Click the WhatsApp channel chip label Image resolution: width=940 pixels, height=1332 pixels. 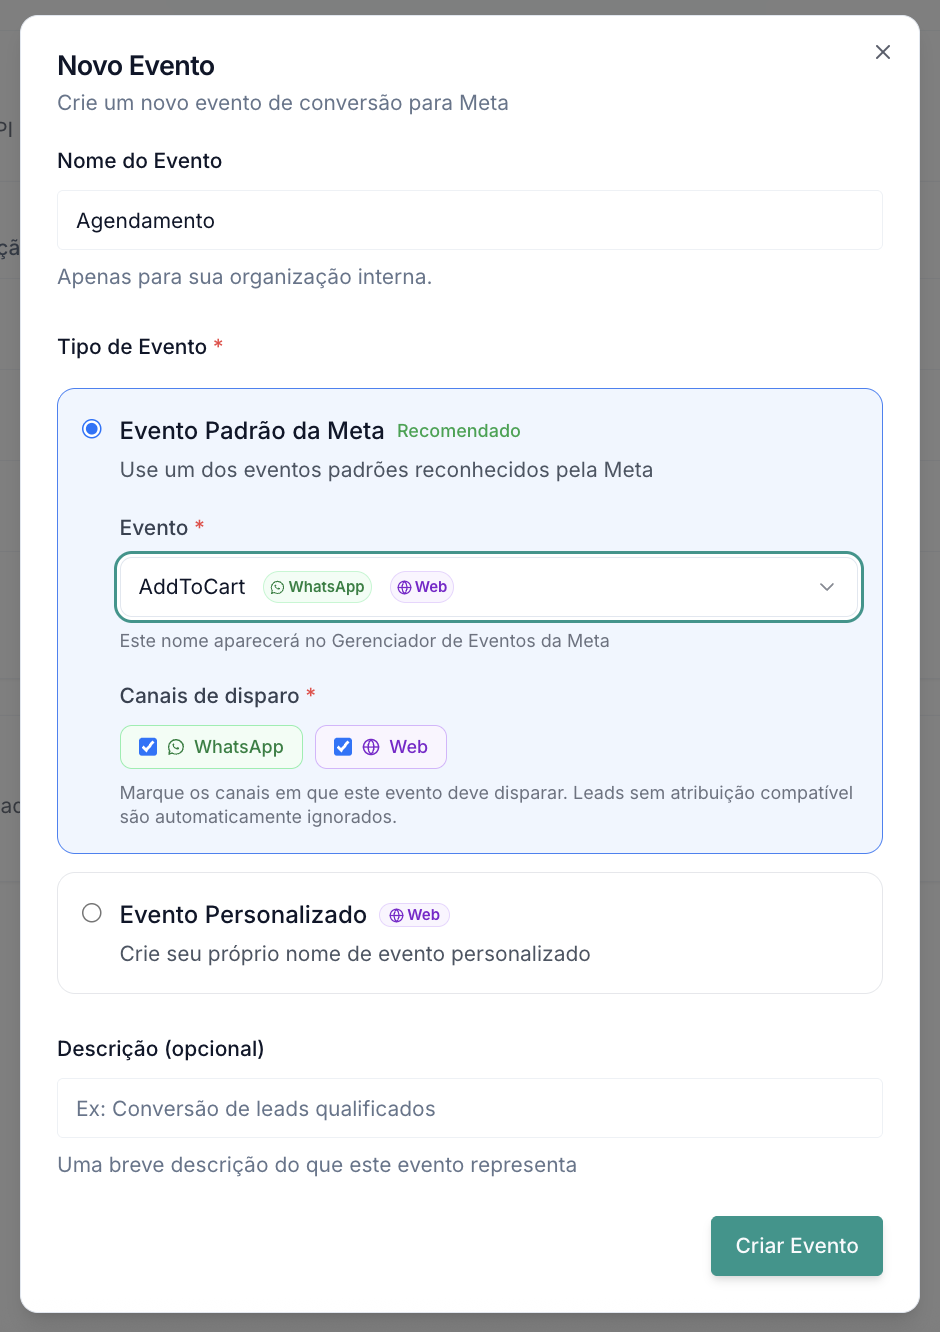pyautogui.click(x=239, y=747)
